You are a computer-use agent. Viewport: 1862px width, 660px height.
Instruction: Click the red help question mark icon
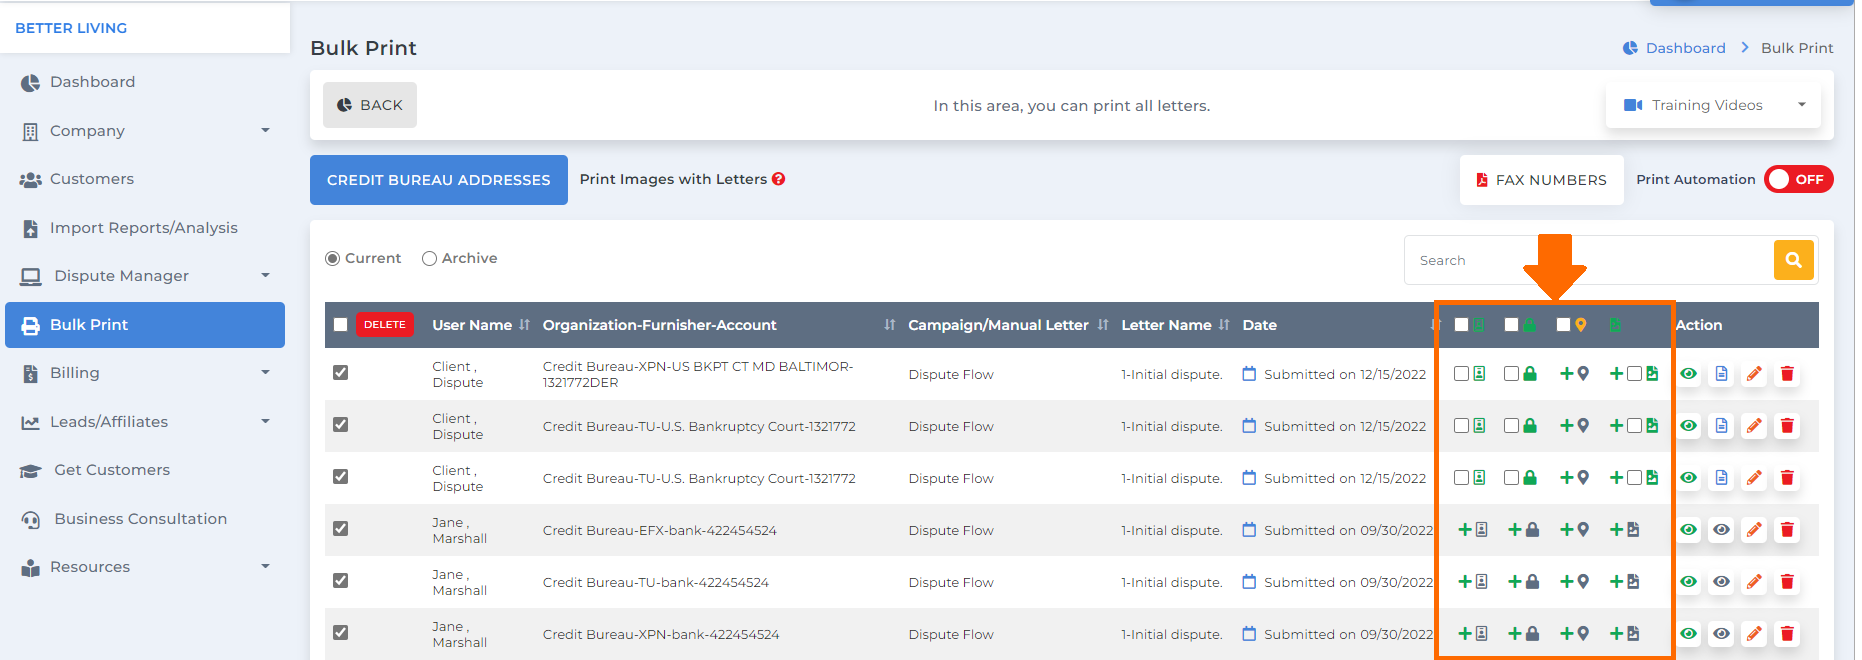[x=779, y=179]
